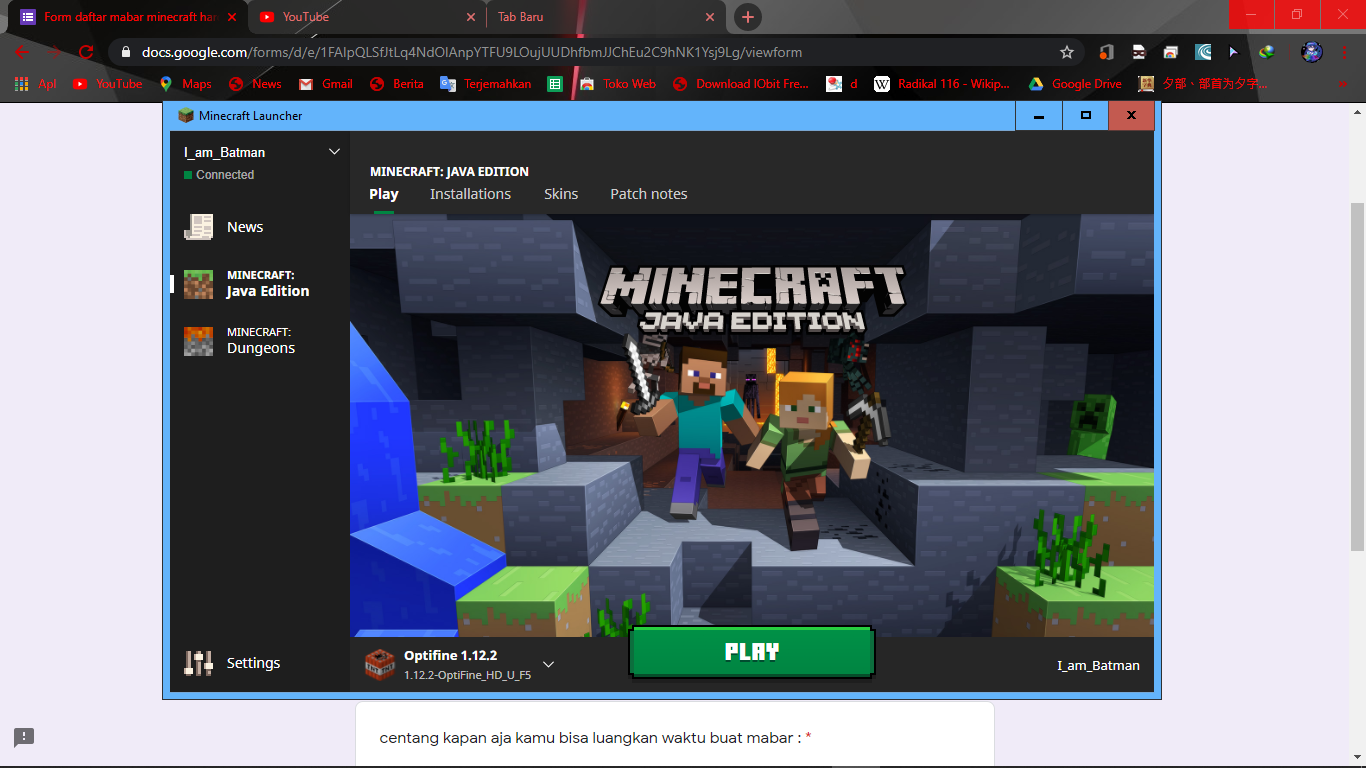Open the Berita bookmark
Screen dimensions: 1366x768
(397, 84)
